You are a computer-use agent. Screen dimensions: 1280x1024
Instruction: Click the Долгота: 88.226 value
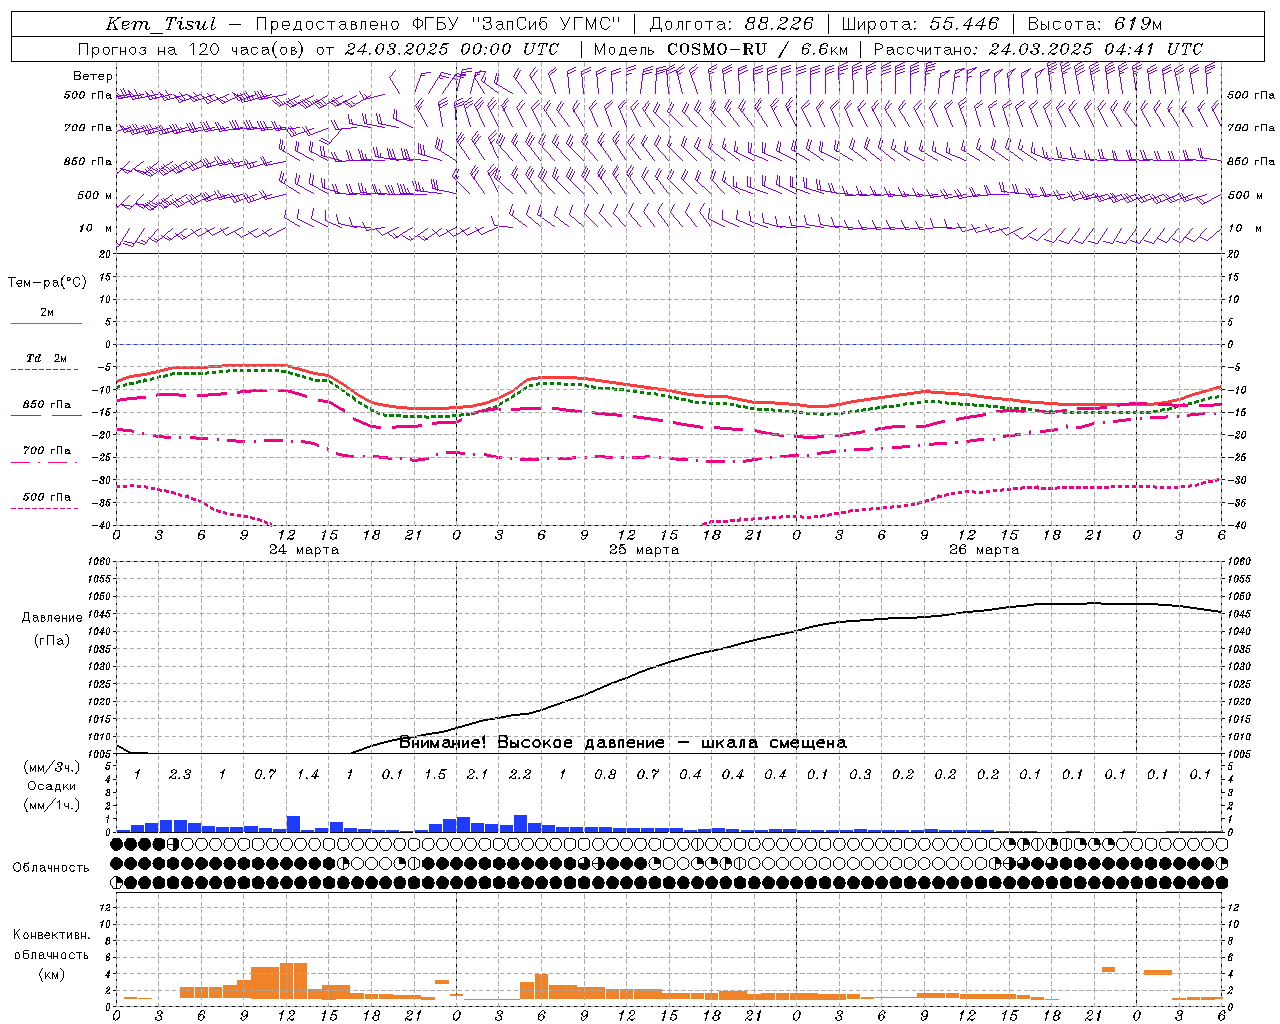point(731,24)
